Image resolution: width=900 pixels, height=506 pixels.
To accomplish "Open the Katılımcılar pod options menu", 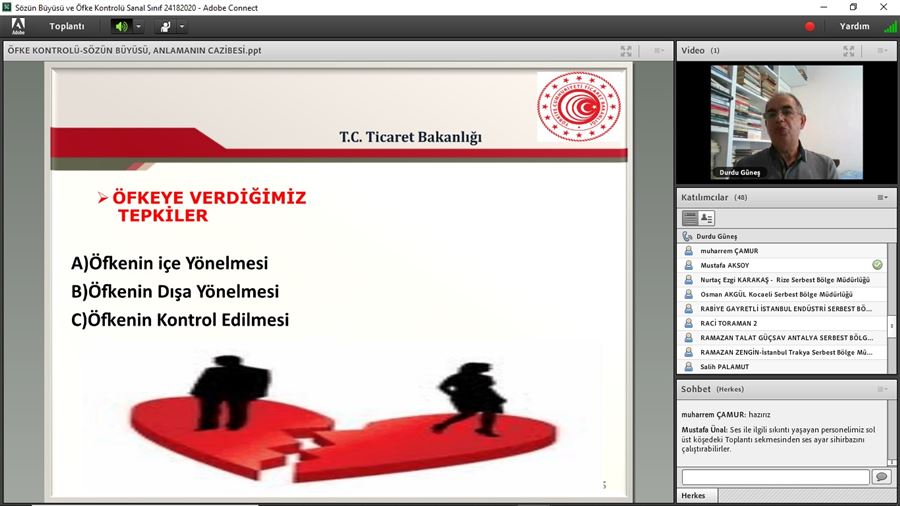I will pyautogui.click(x=882, y=198).
